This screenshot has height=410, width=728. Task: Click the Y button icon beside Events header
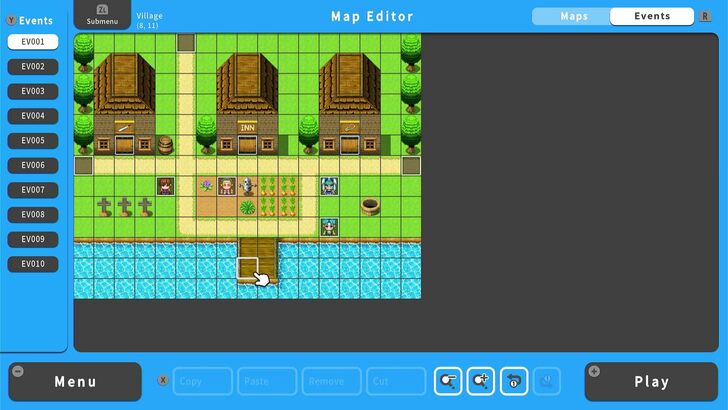(11, 20)
